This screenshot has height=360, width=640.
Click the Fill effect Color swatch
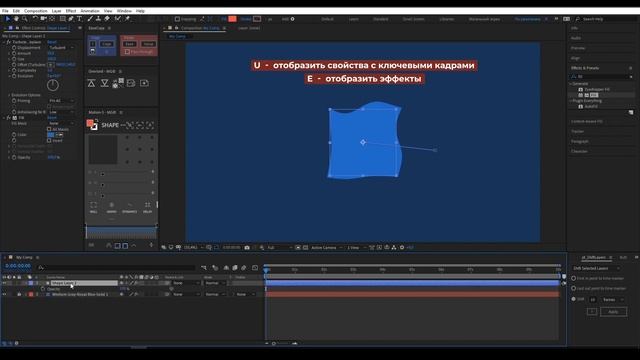coord(51,135)
